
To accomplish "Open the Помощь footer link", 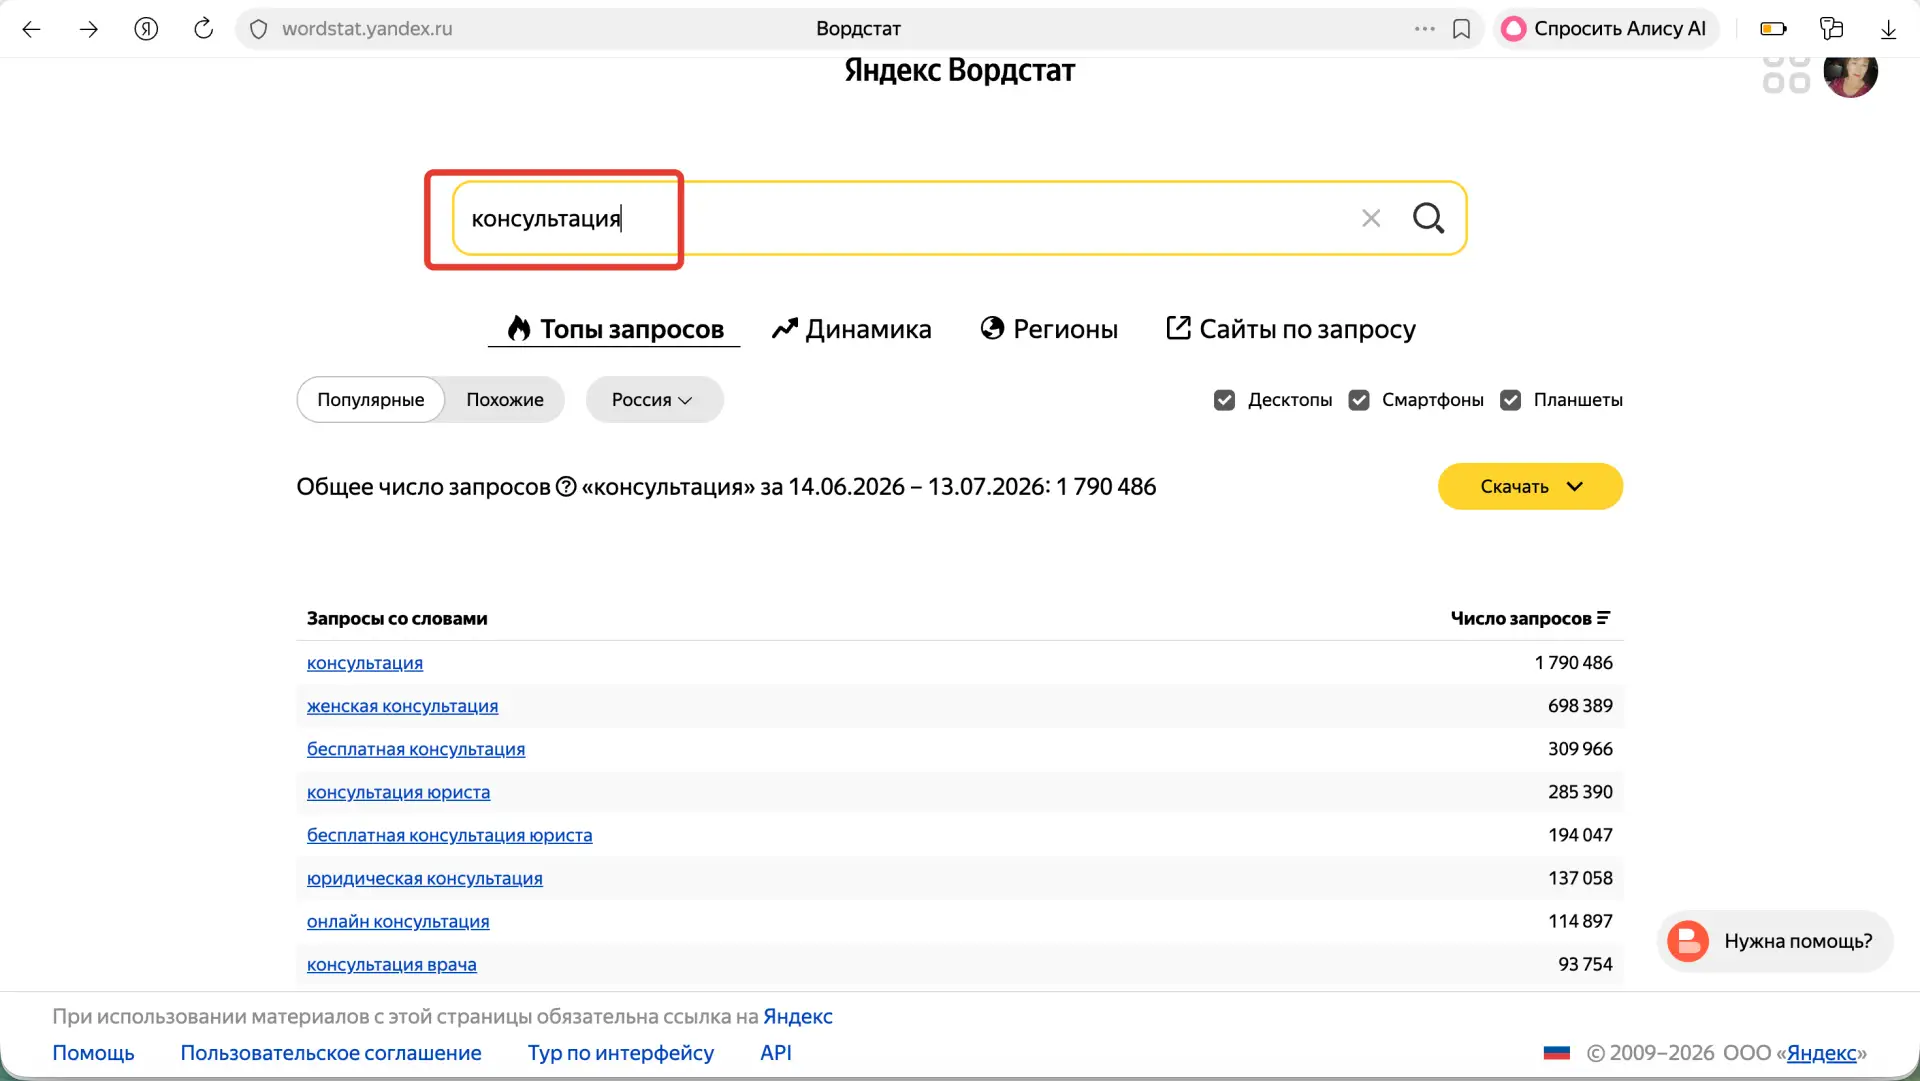I will (x=93, y=1053).
